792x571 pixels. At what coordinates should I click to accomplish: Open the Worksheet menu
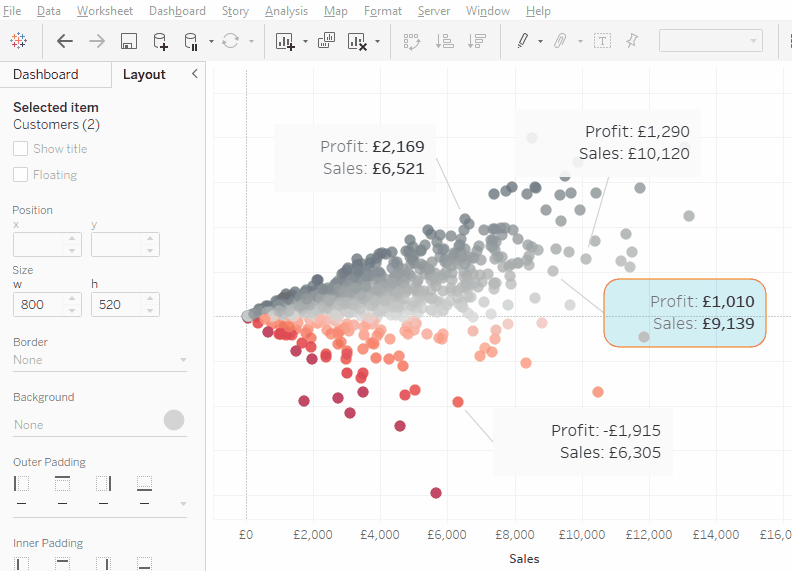[x=104, y=11]
